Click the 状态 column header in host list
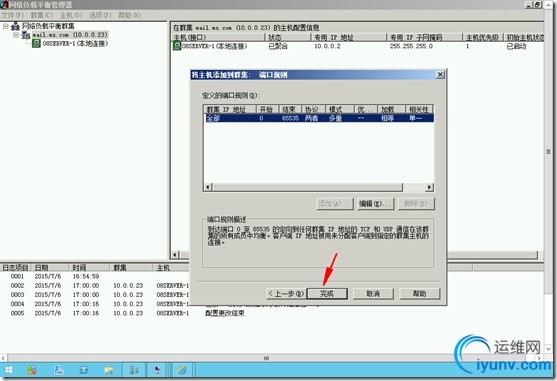This screenshot has width=557, height=381. 288,37
